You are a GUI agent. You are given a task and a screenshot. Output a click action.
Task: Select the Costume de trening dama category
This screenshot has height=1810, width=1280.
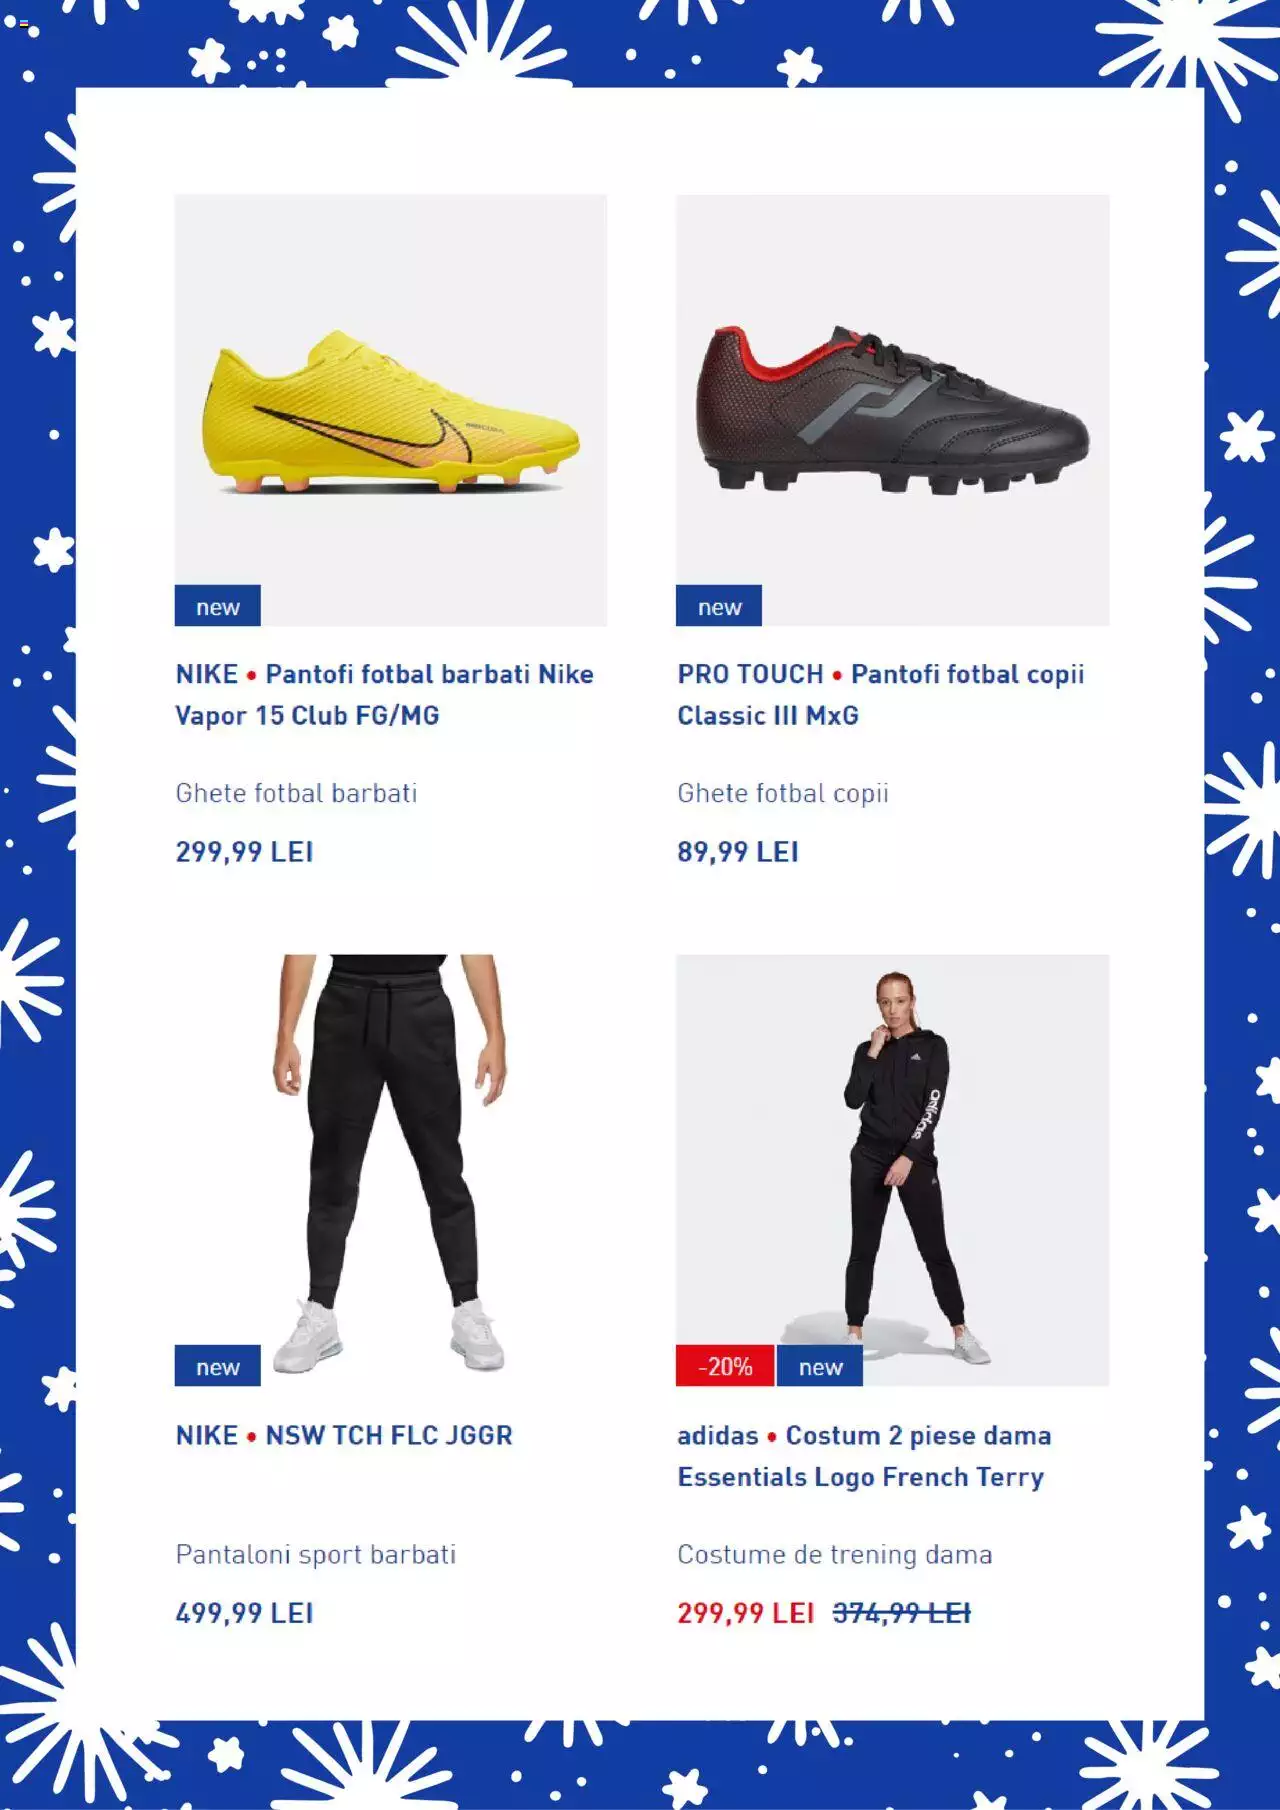pos(835,1554)
